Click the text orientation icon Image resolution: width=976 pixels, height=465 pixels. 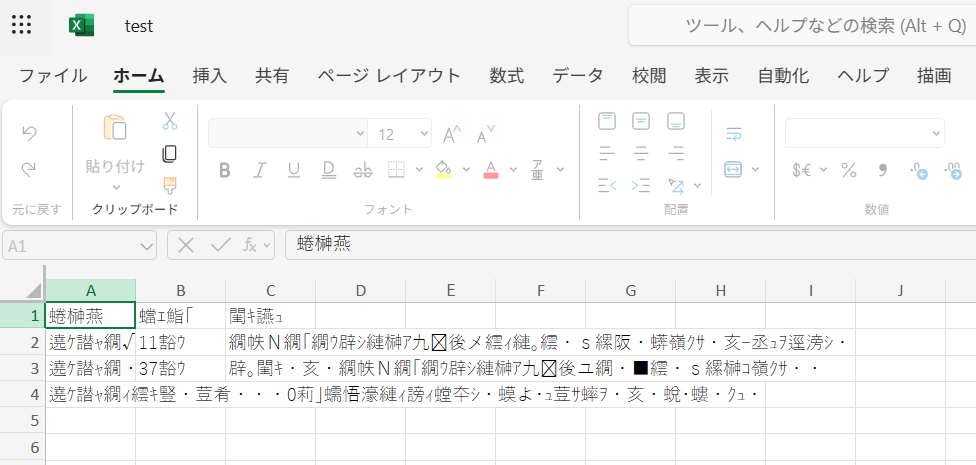676,185
